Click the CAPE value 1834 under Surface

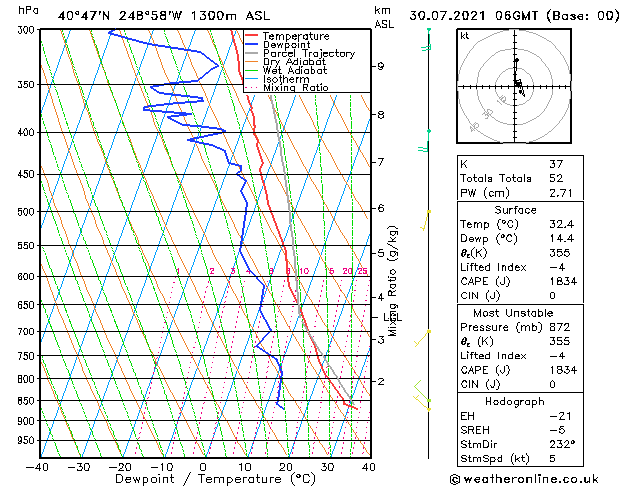[x=563, y=281]
